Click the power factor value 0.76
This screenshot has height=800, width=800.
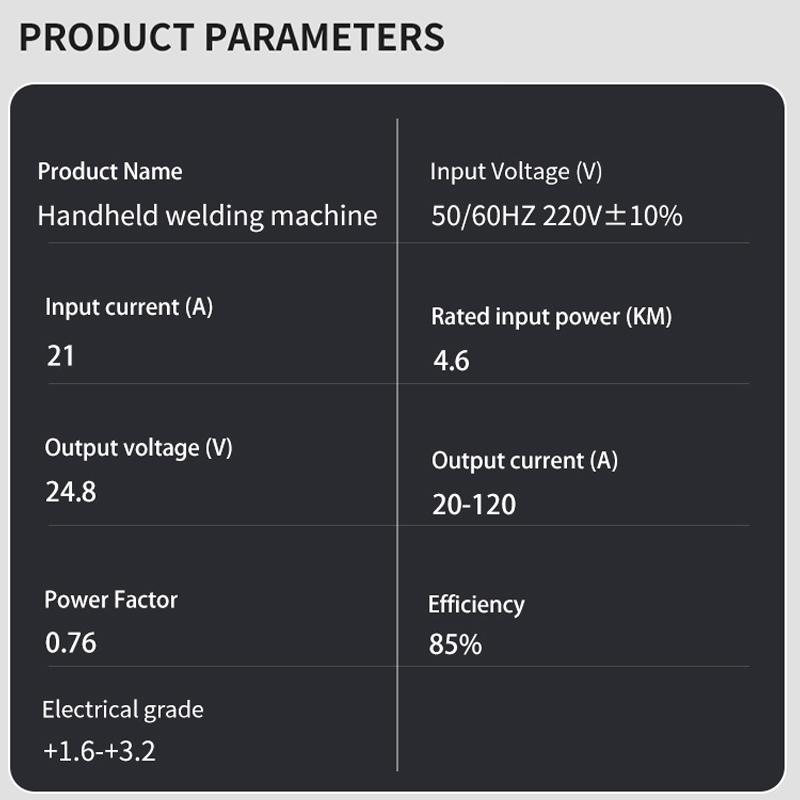(x=71, y=642)
